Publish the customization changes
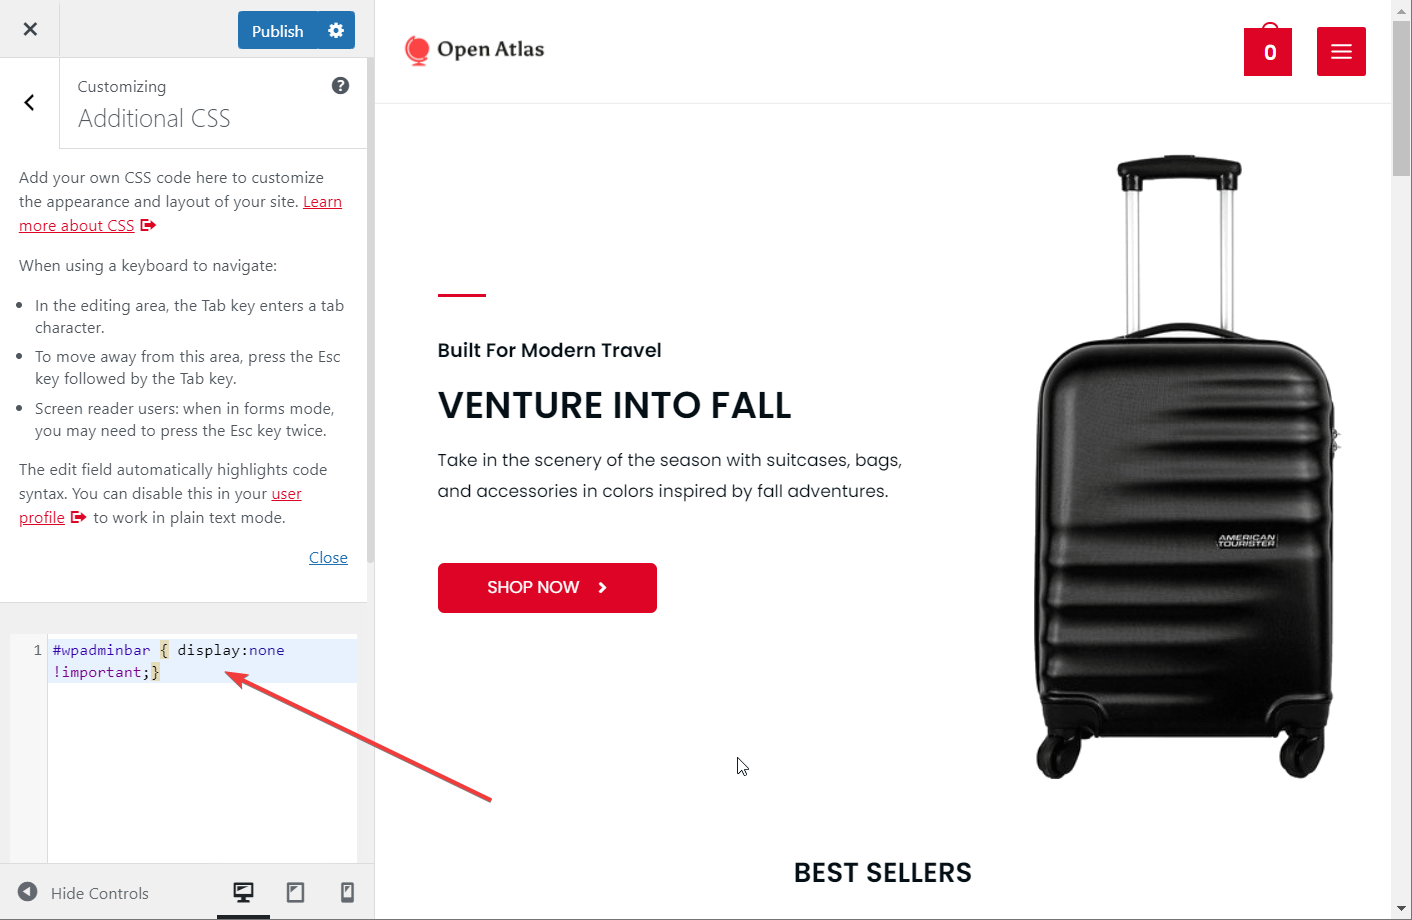Image resolution: width=1412 pixels, height=920 pixels. (x=277, y=30)
